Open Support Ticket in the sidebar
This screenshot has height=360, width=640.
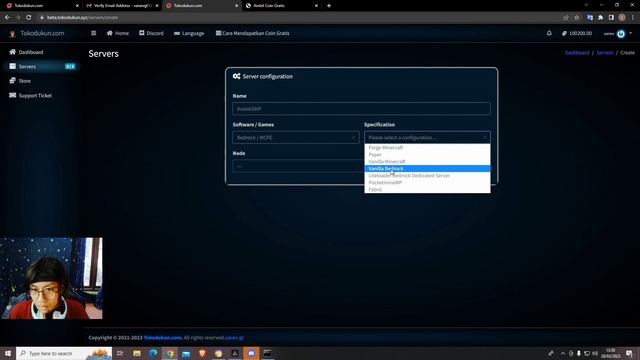pyautogui.click(x=31, y=96)
